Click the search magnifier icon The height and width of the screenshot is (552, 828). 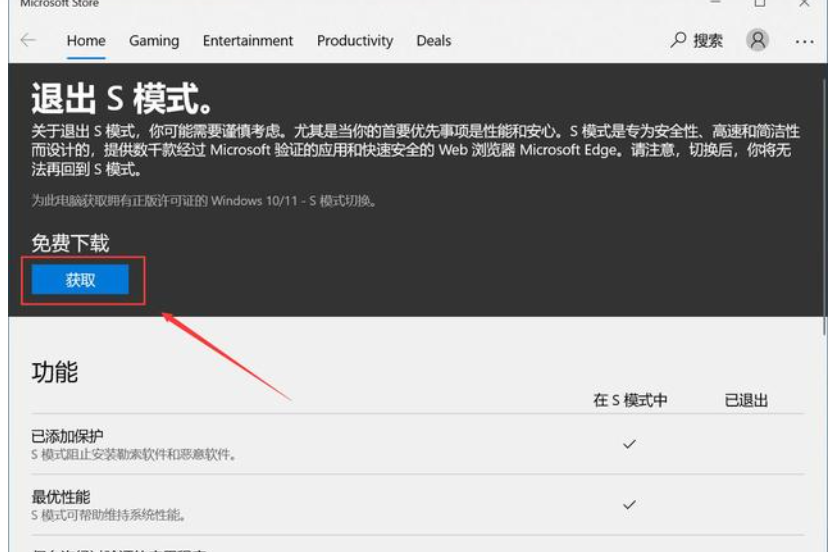click(679, 41)
